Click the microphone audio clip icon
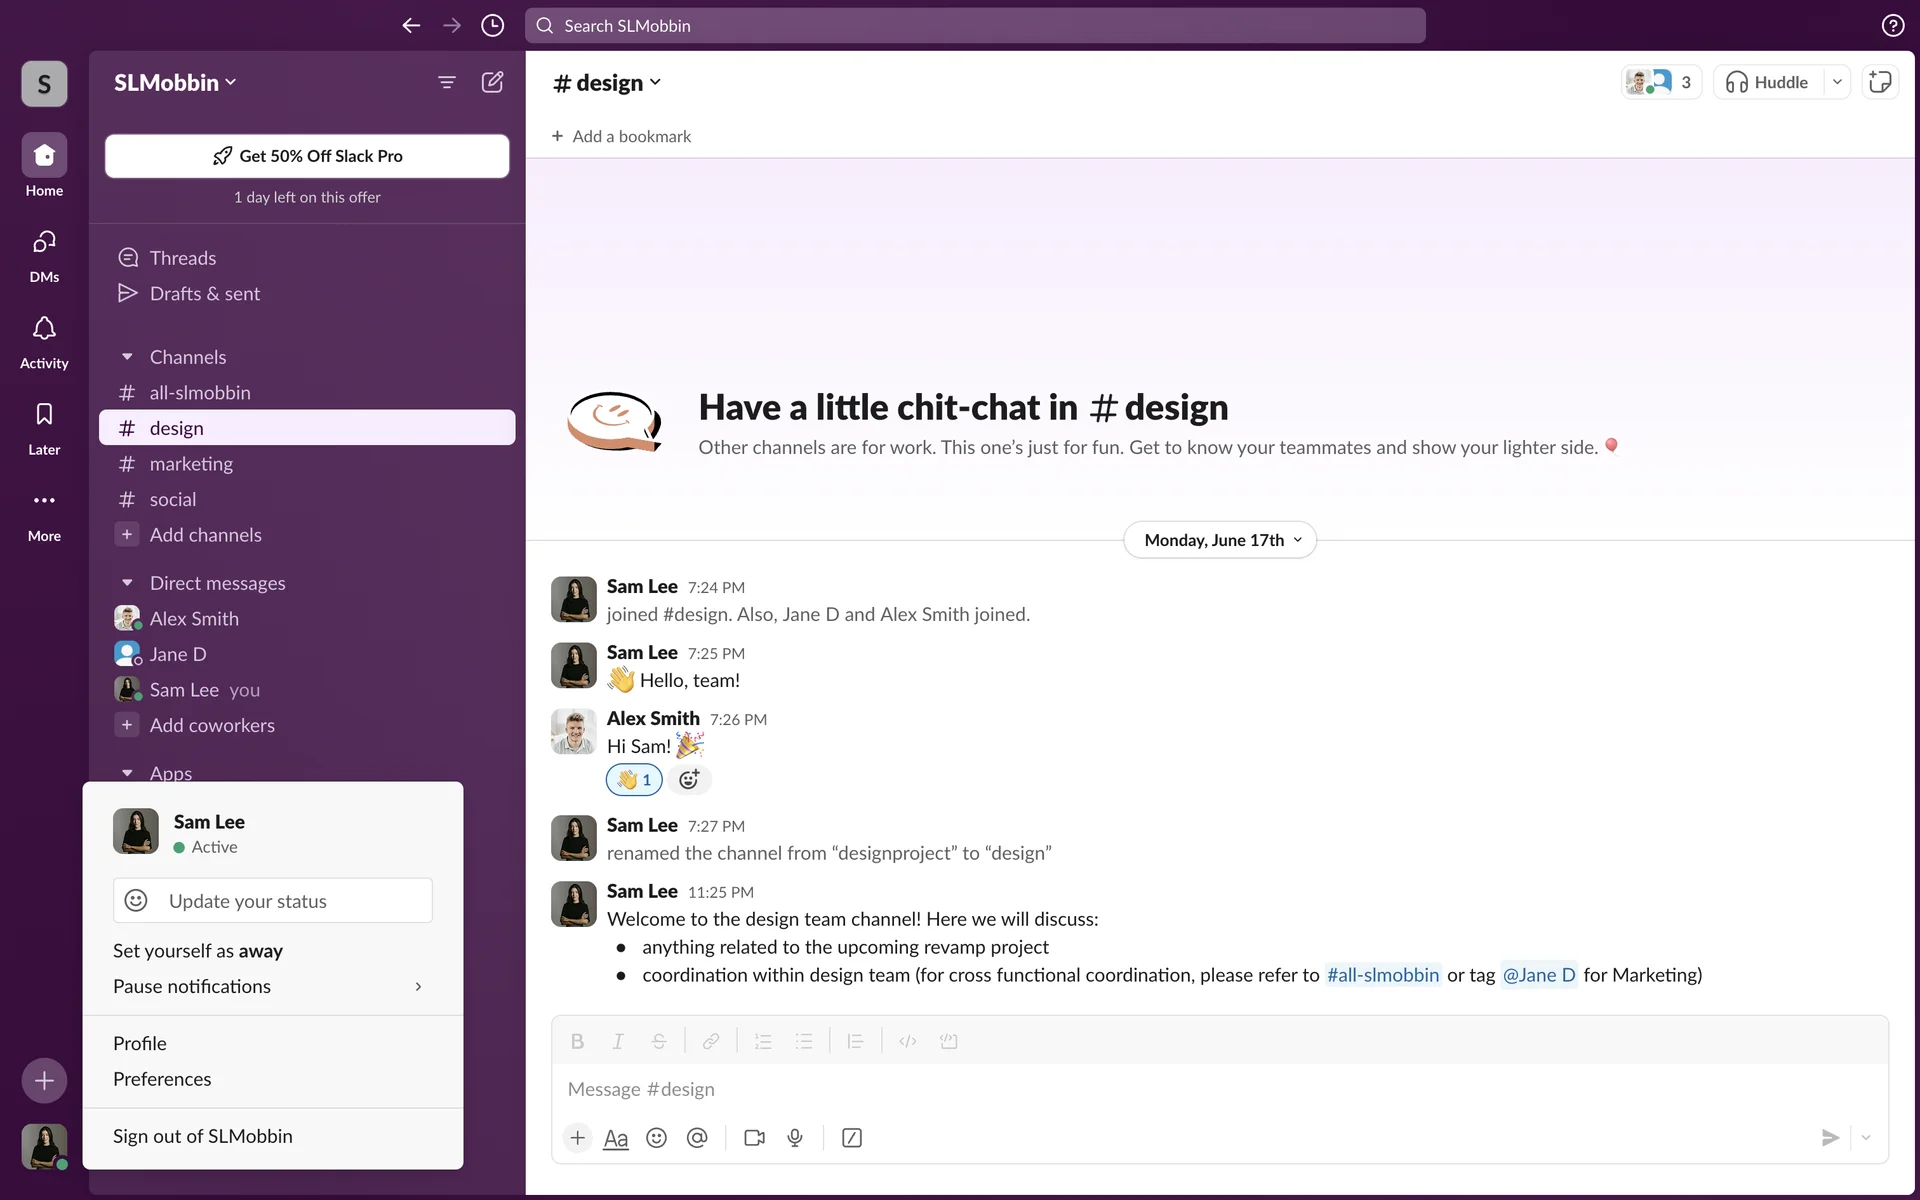Image resolution: width=1920 pixels, height=1200 pixels. (x=795, y=1138)
